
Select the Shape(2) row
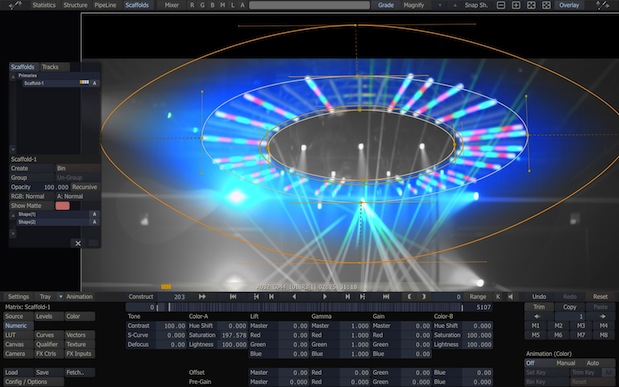tap(53, 222)
